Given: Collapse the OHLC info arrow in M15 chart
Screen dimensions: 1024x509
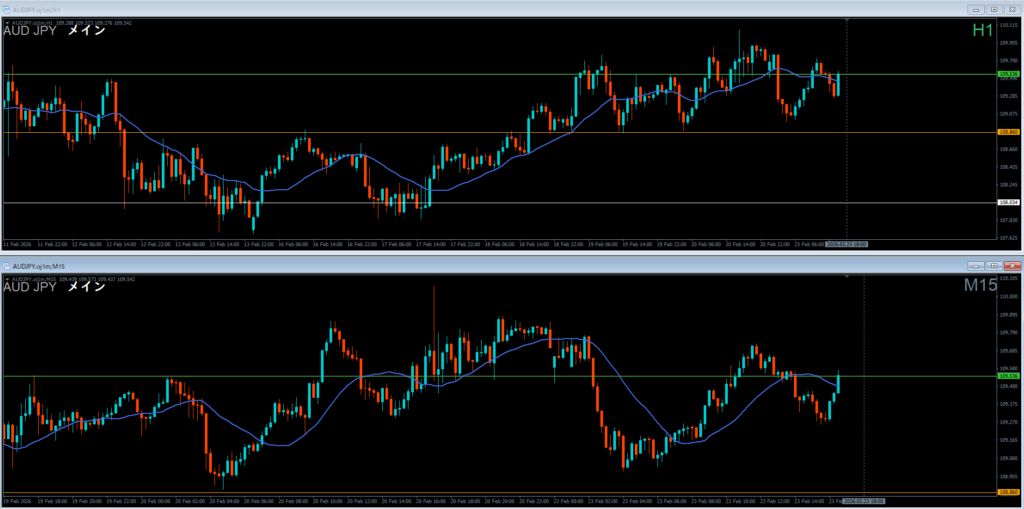Looking at the screenshot, I should 8,277.
